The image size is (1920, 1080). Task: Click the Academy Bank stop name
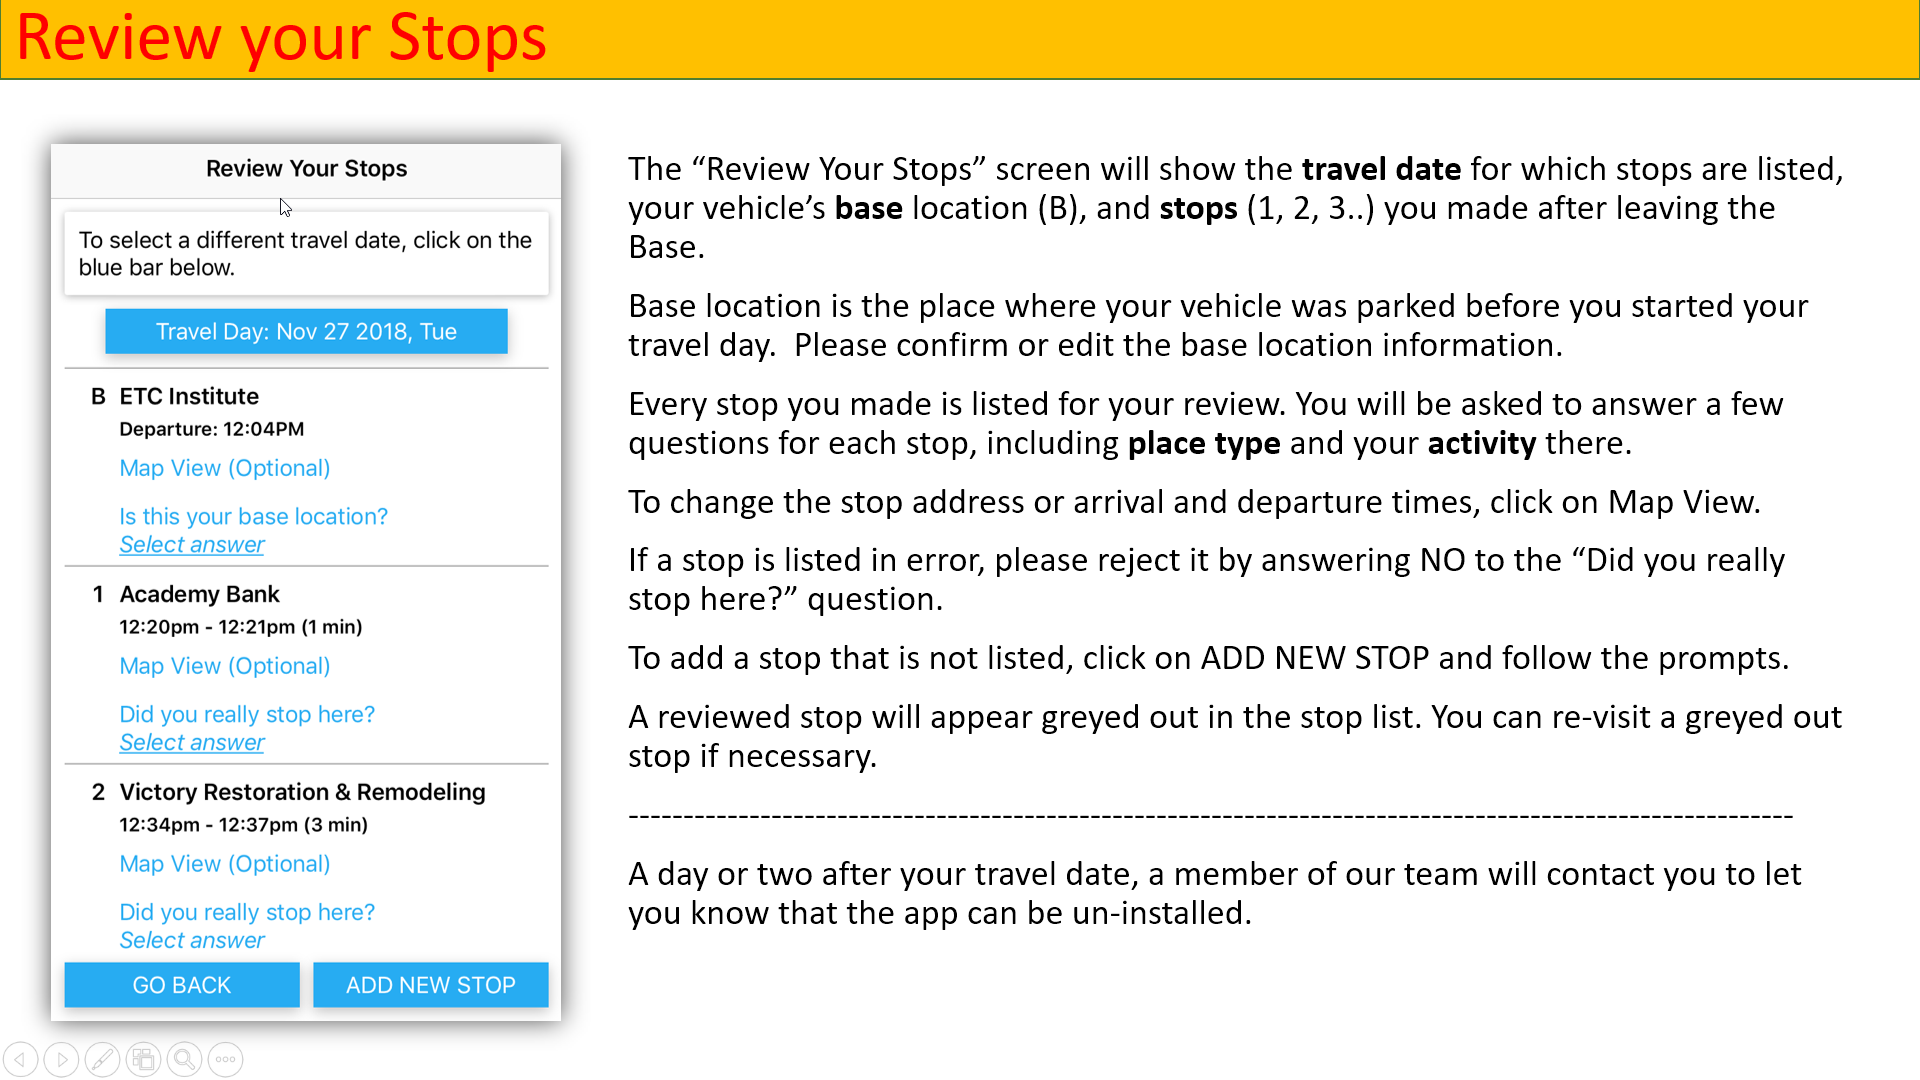coord(199,594)
